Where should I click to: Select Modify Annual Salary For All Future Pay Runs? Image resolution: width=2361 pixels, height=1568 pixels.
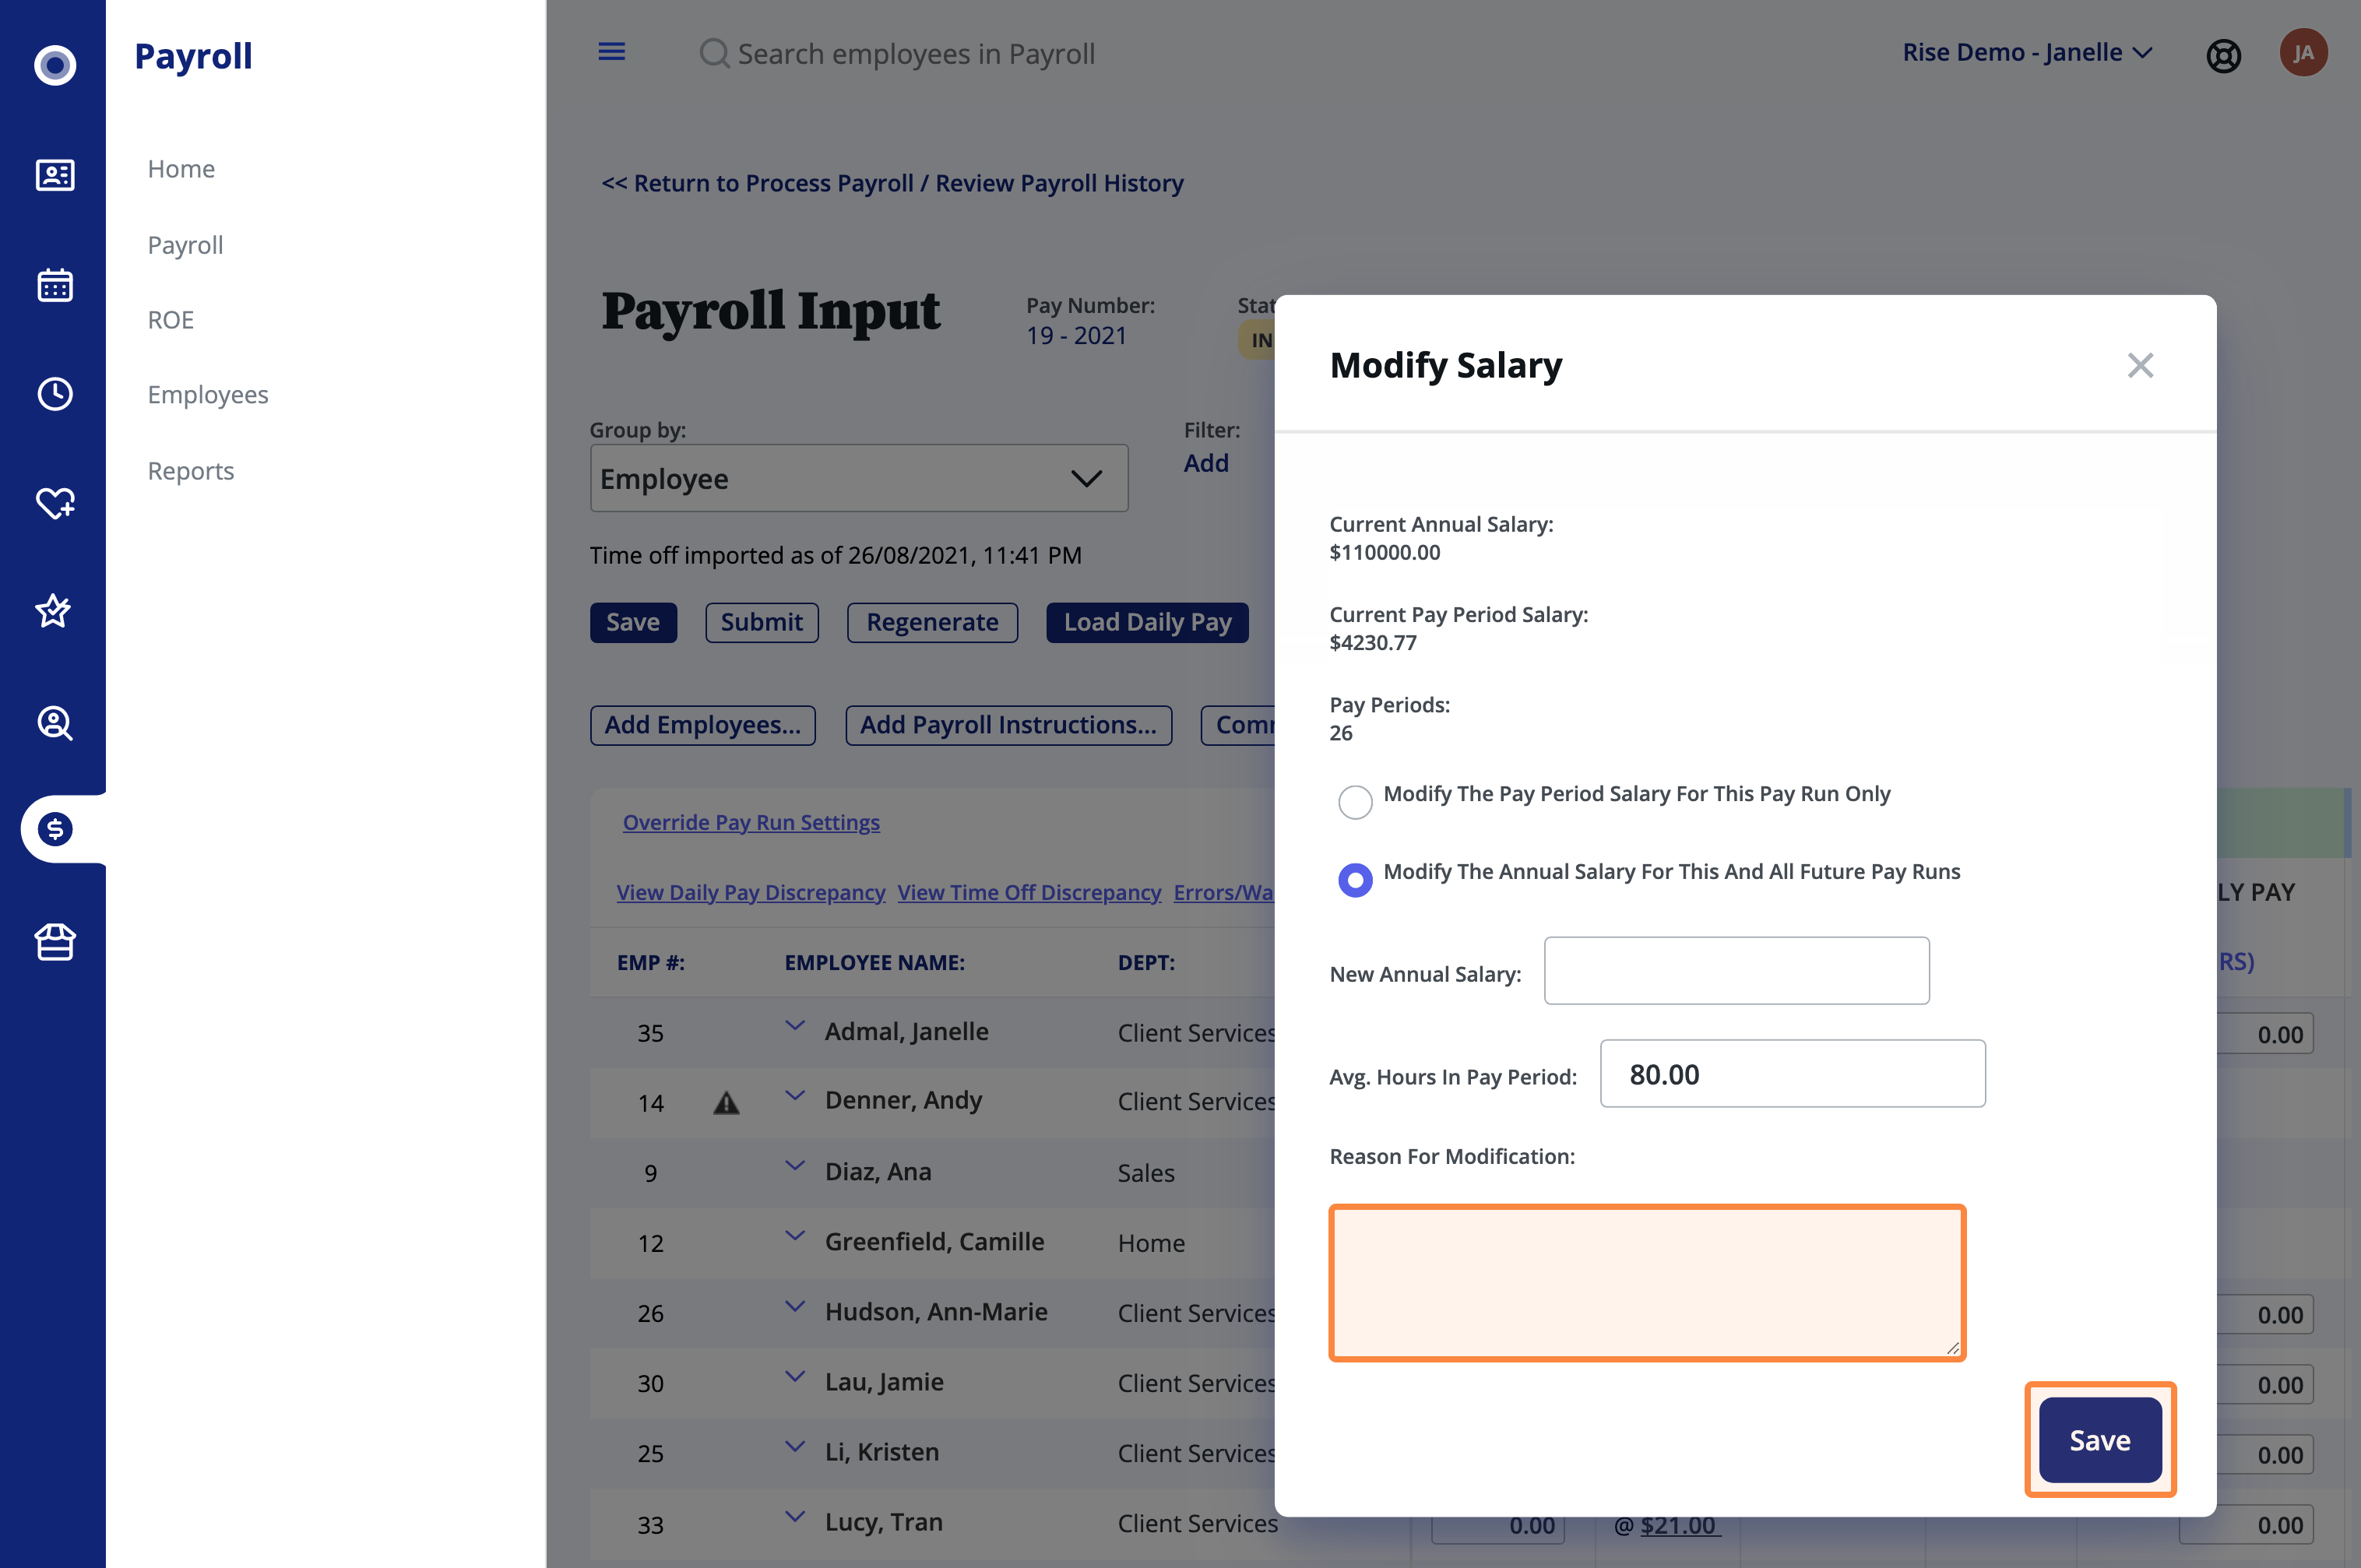[x=1355, y=880]
